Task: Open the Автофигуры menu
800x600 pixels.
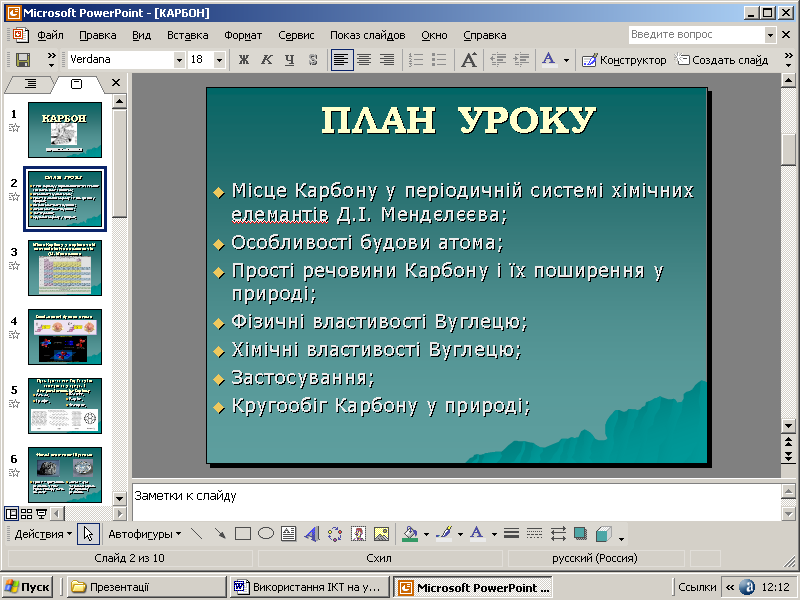Action: coord(144,534)
